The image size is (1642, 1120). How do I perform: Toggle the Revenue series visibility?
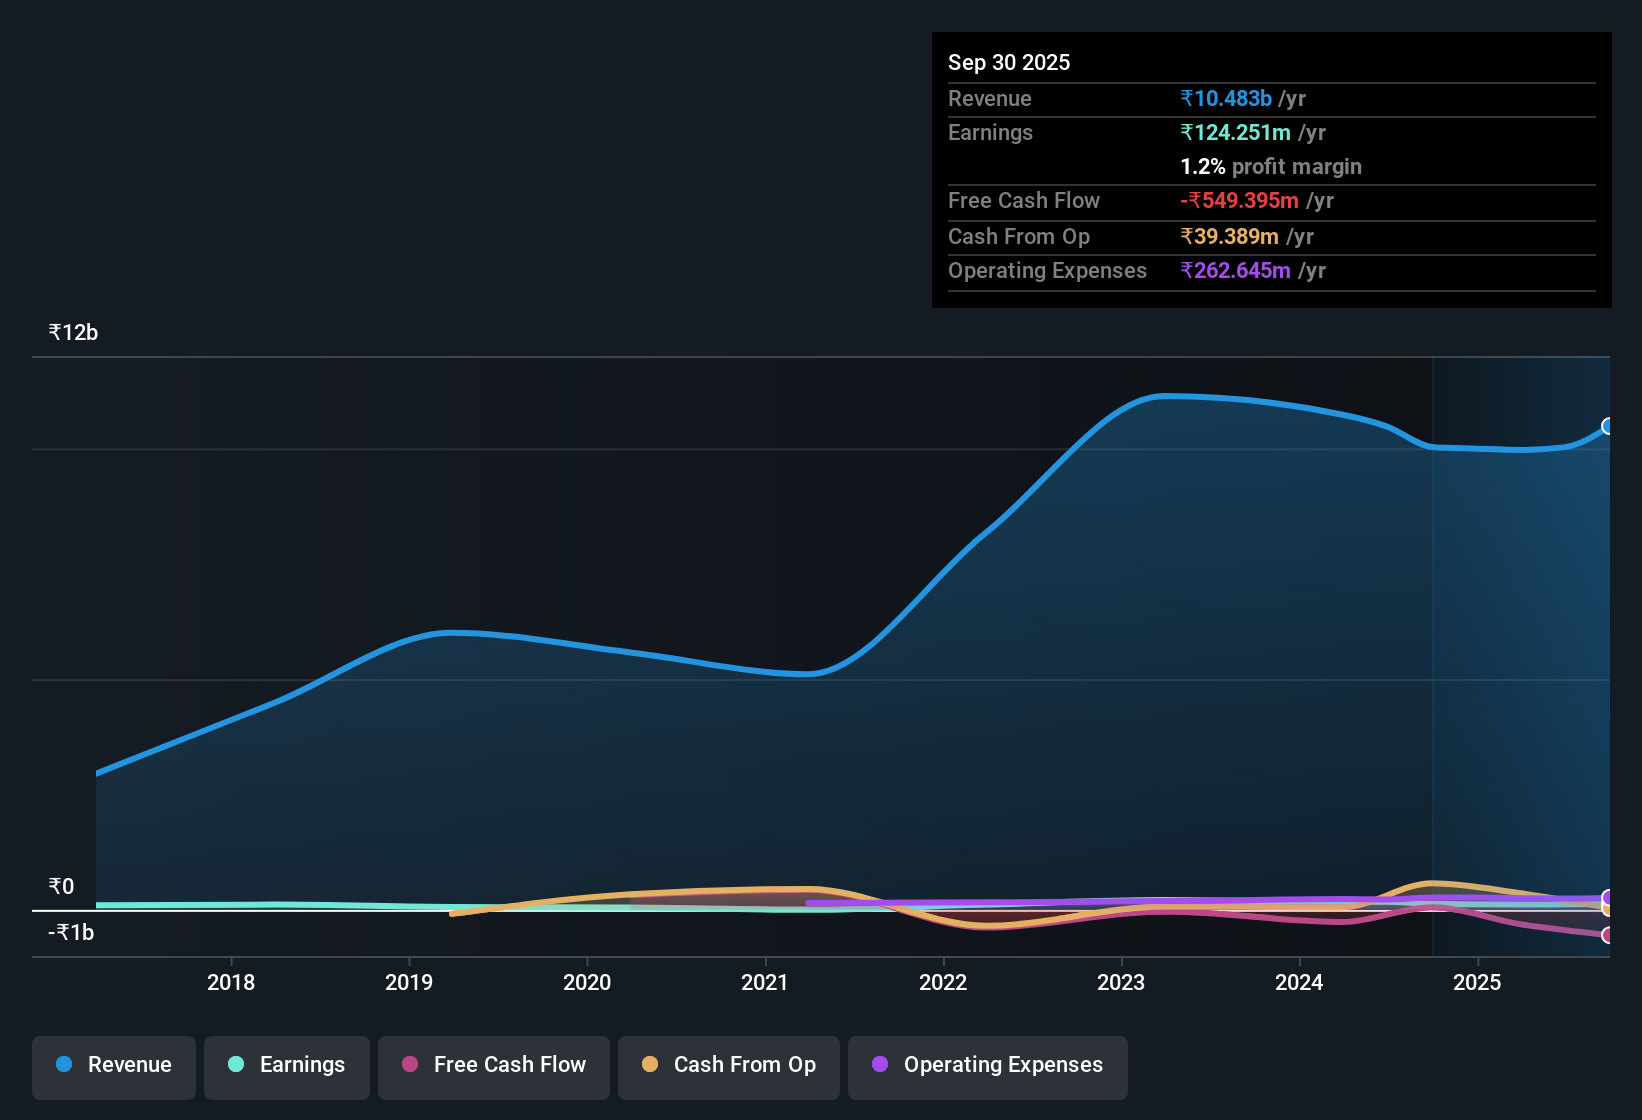113,1066
